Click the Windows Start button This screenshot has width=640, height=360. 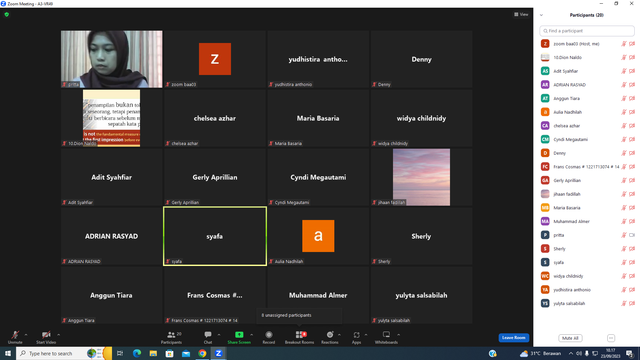8,353
